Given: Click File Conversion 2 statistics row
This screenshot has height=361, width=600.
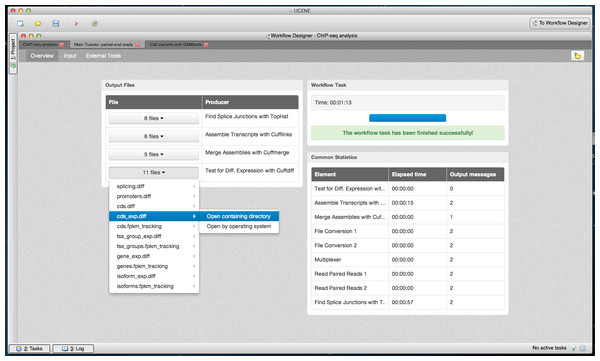Looking at the screenshot, I should click(x=408, y=245).
